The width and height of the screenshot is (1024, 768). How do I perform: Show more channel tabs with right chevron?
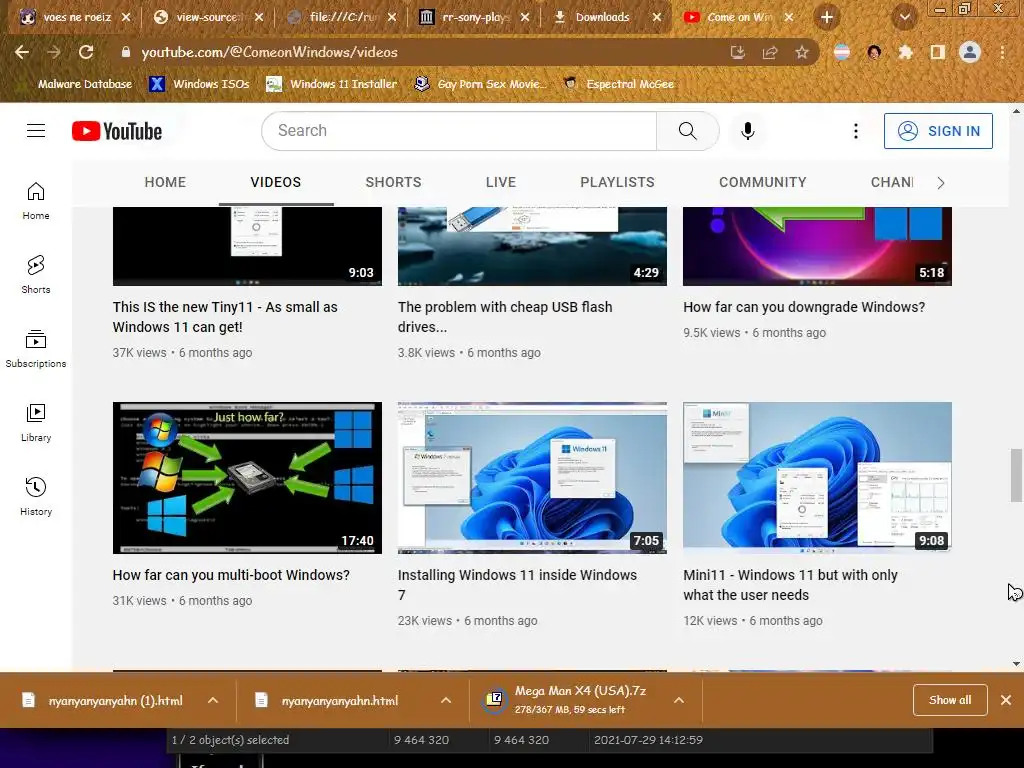tap(940, 183)
